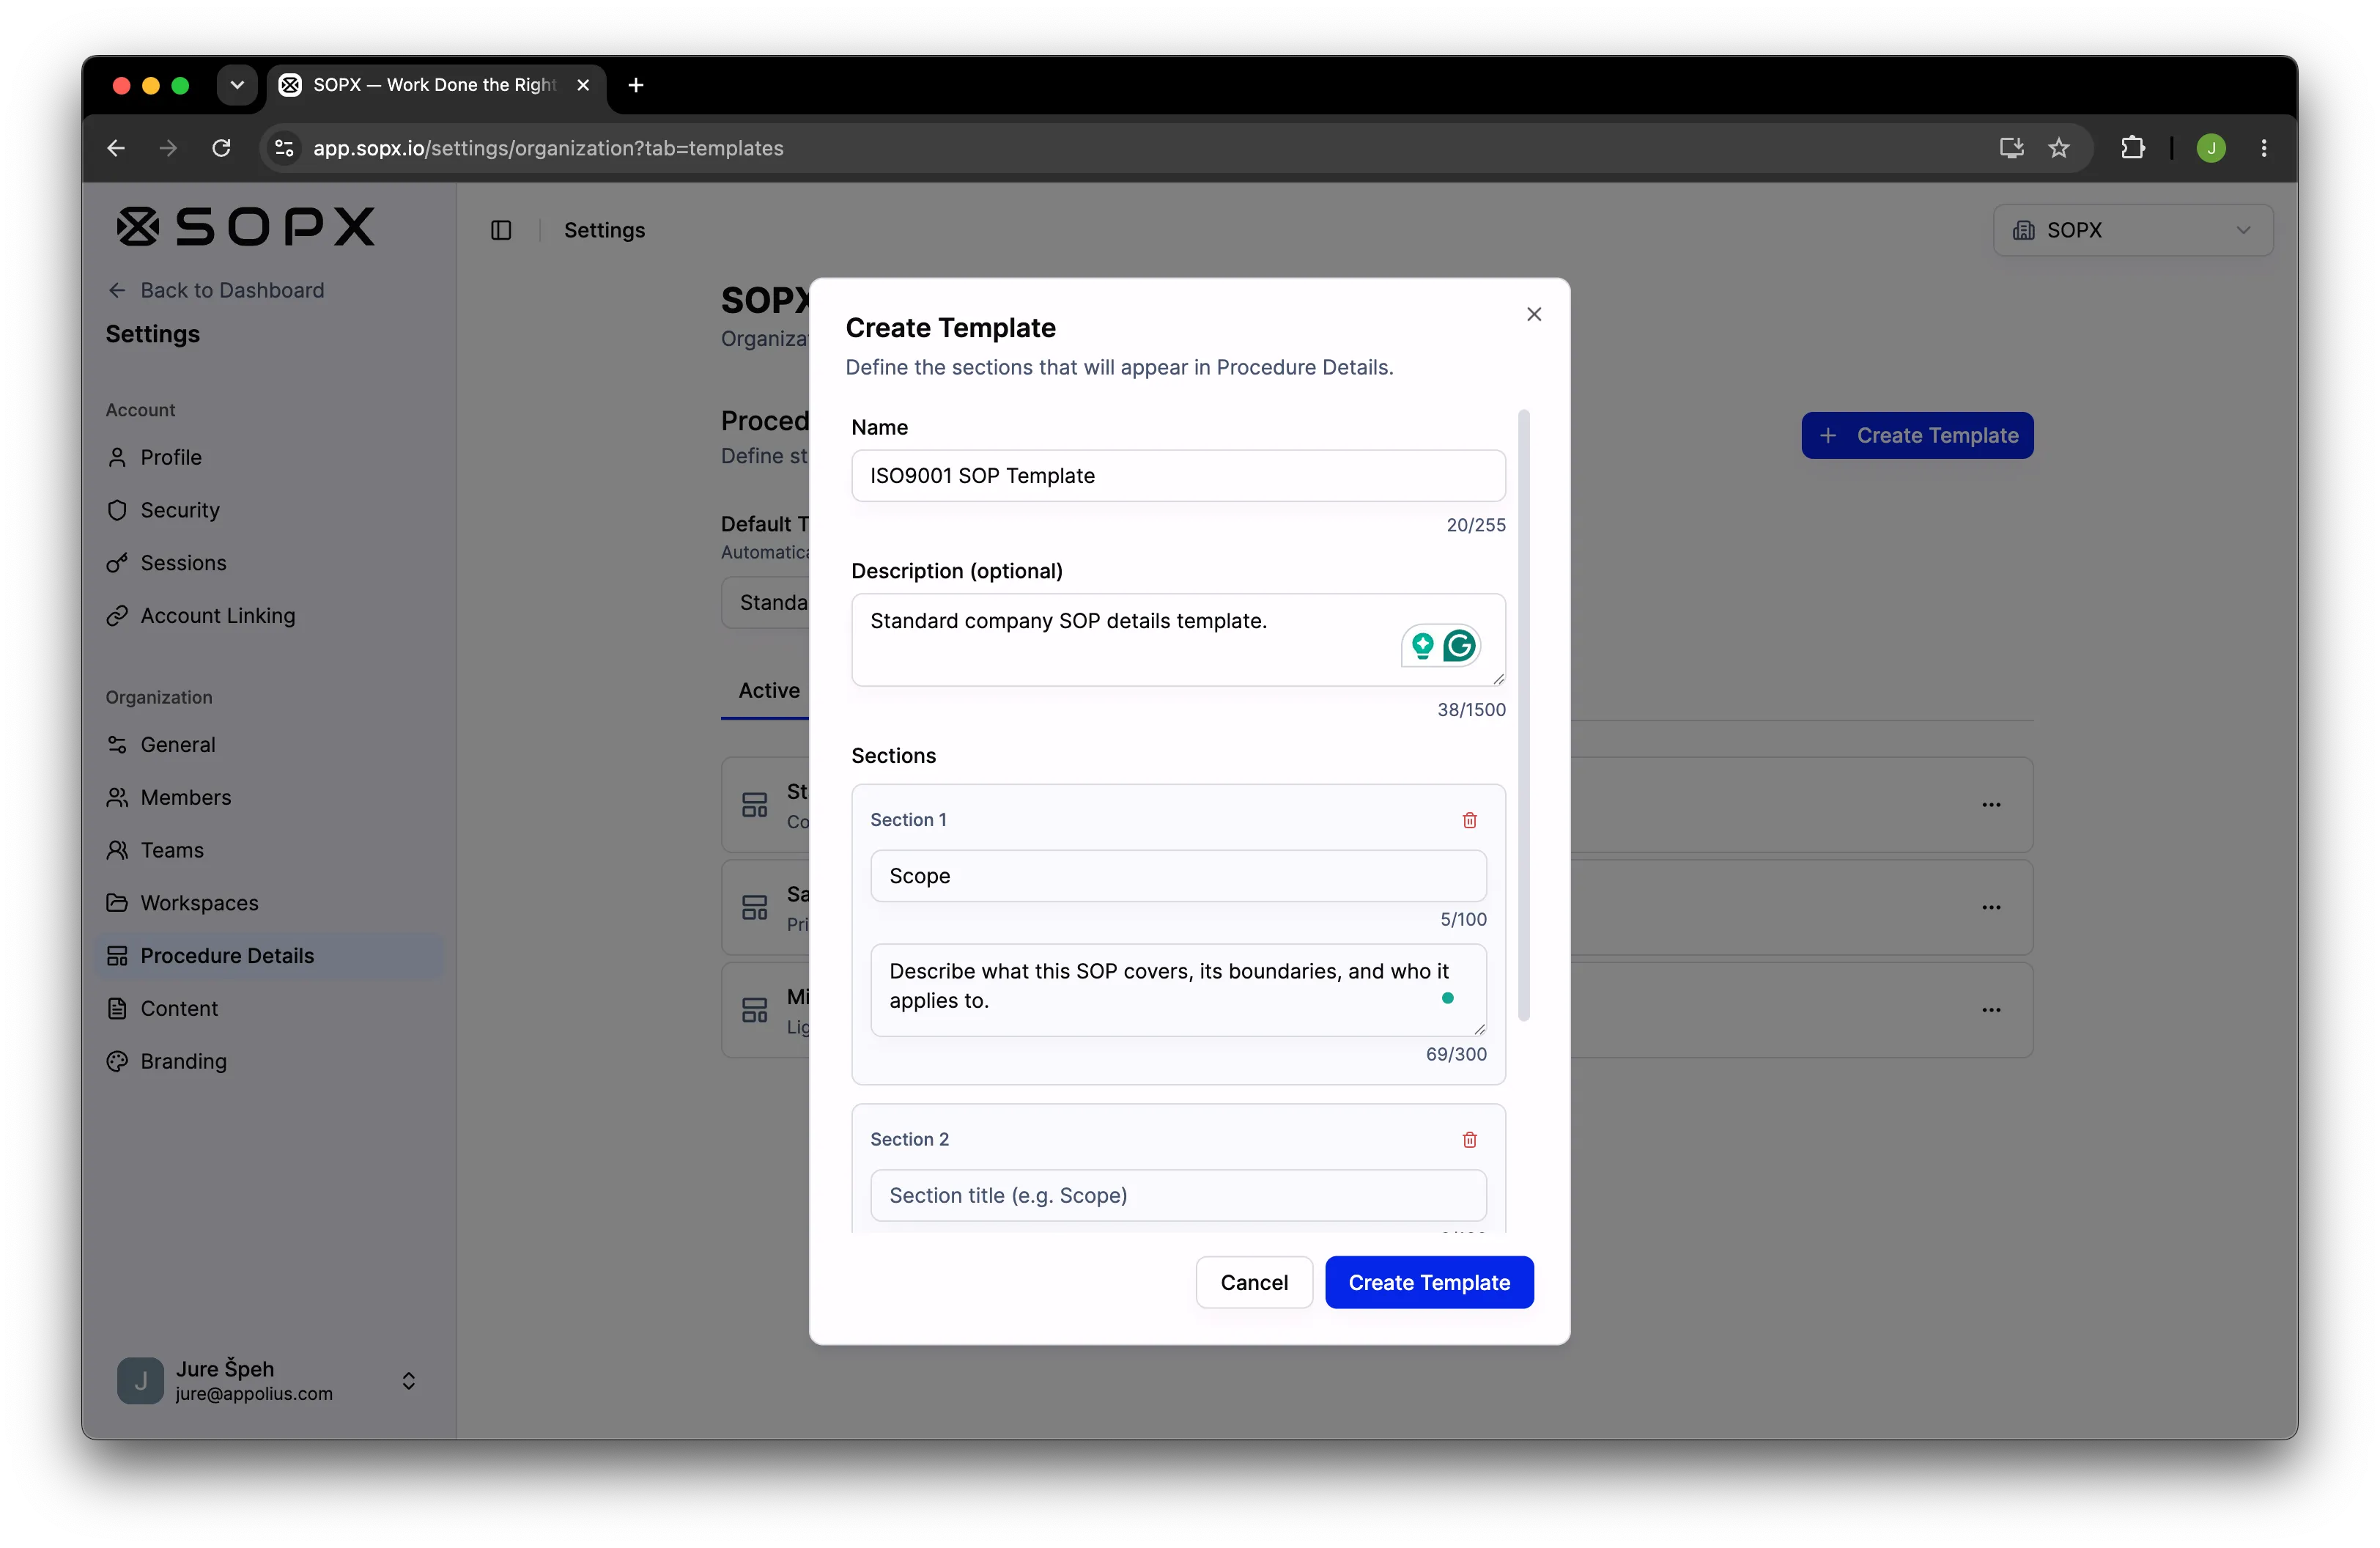Screen dimensions: 2380x1548
Task: Click Section 2 title input field
Action: 1178,1195
